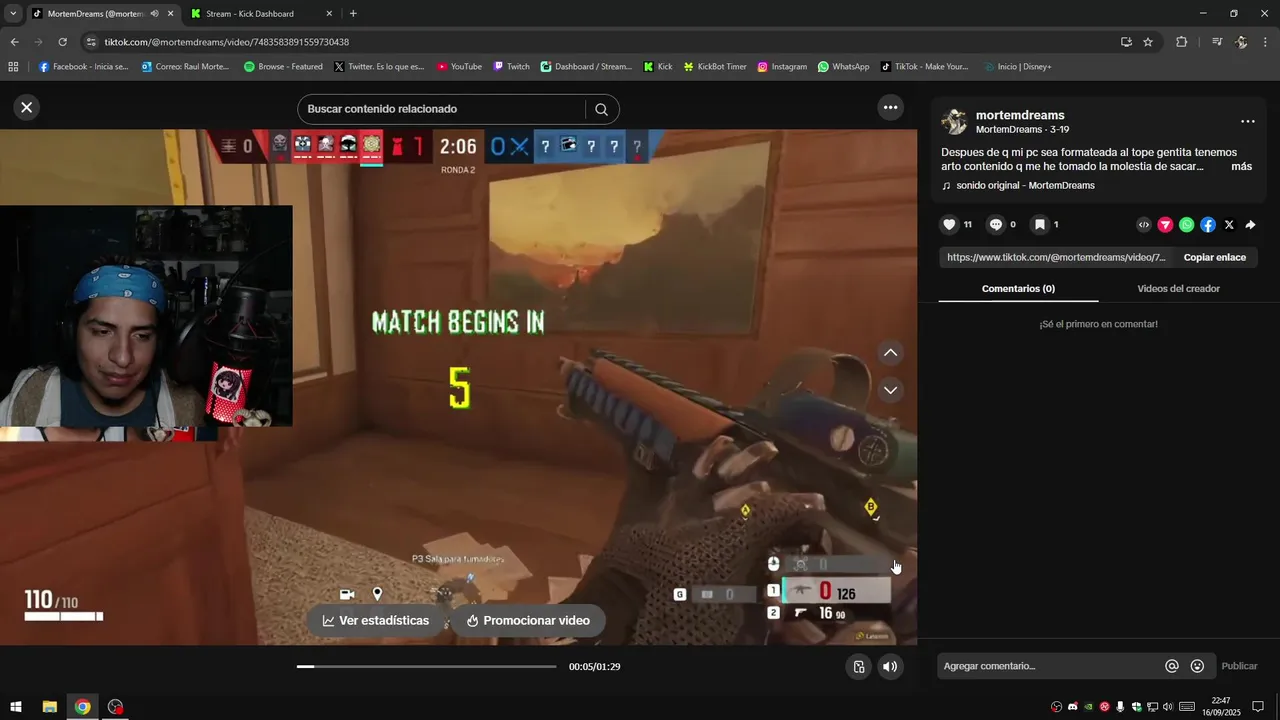Open the Windows Start menu
The height and width of the screenshot is (720, 1280).
[16, 707]
